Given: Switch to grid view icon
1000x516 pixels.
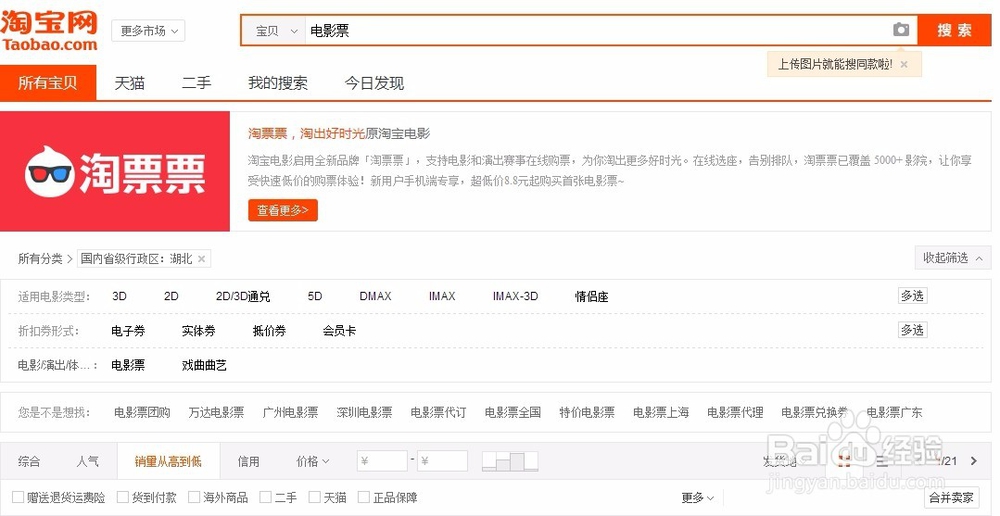Looking at the screenshot, I should click(845, 461).
